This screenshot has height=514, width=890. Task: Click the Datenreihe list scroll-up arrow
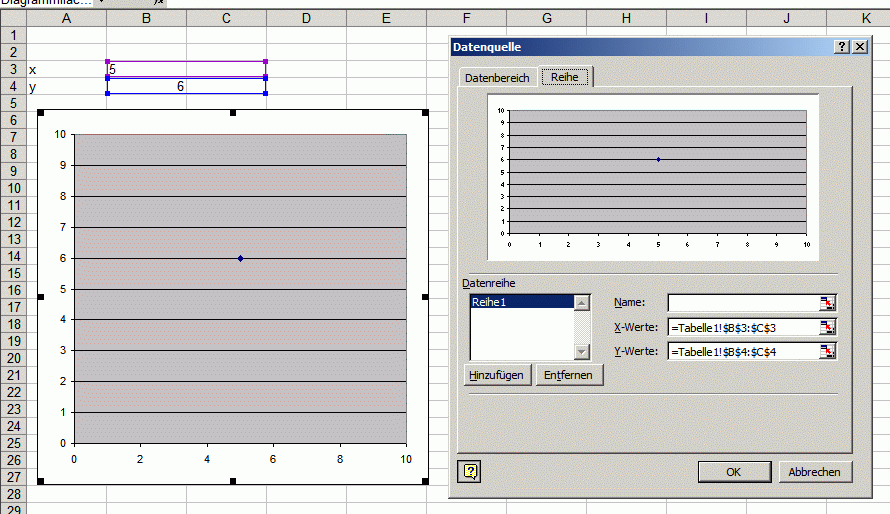pos(582,303)
